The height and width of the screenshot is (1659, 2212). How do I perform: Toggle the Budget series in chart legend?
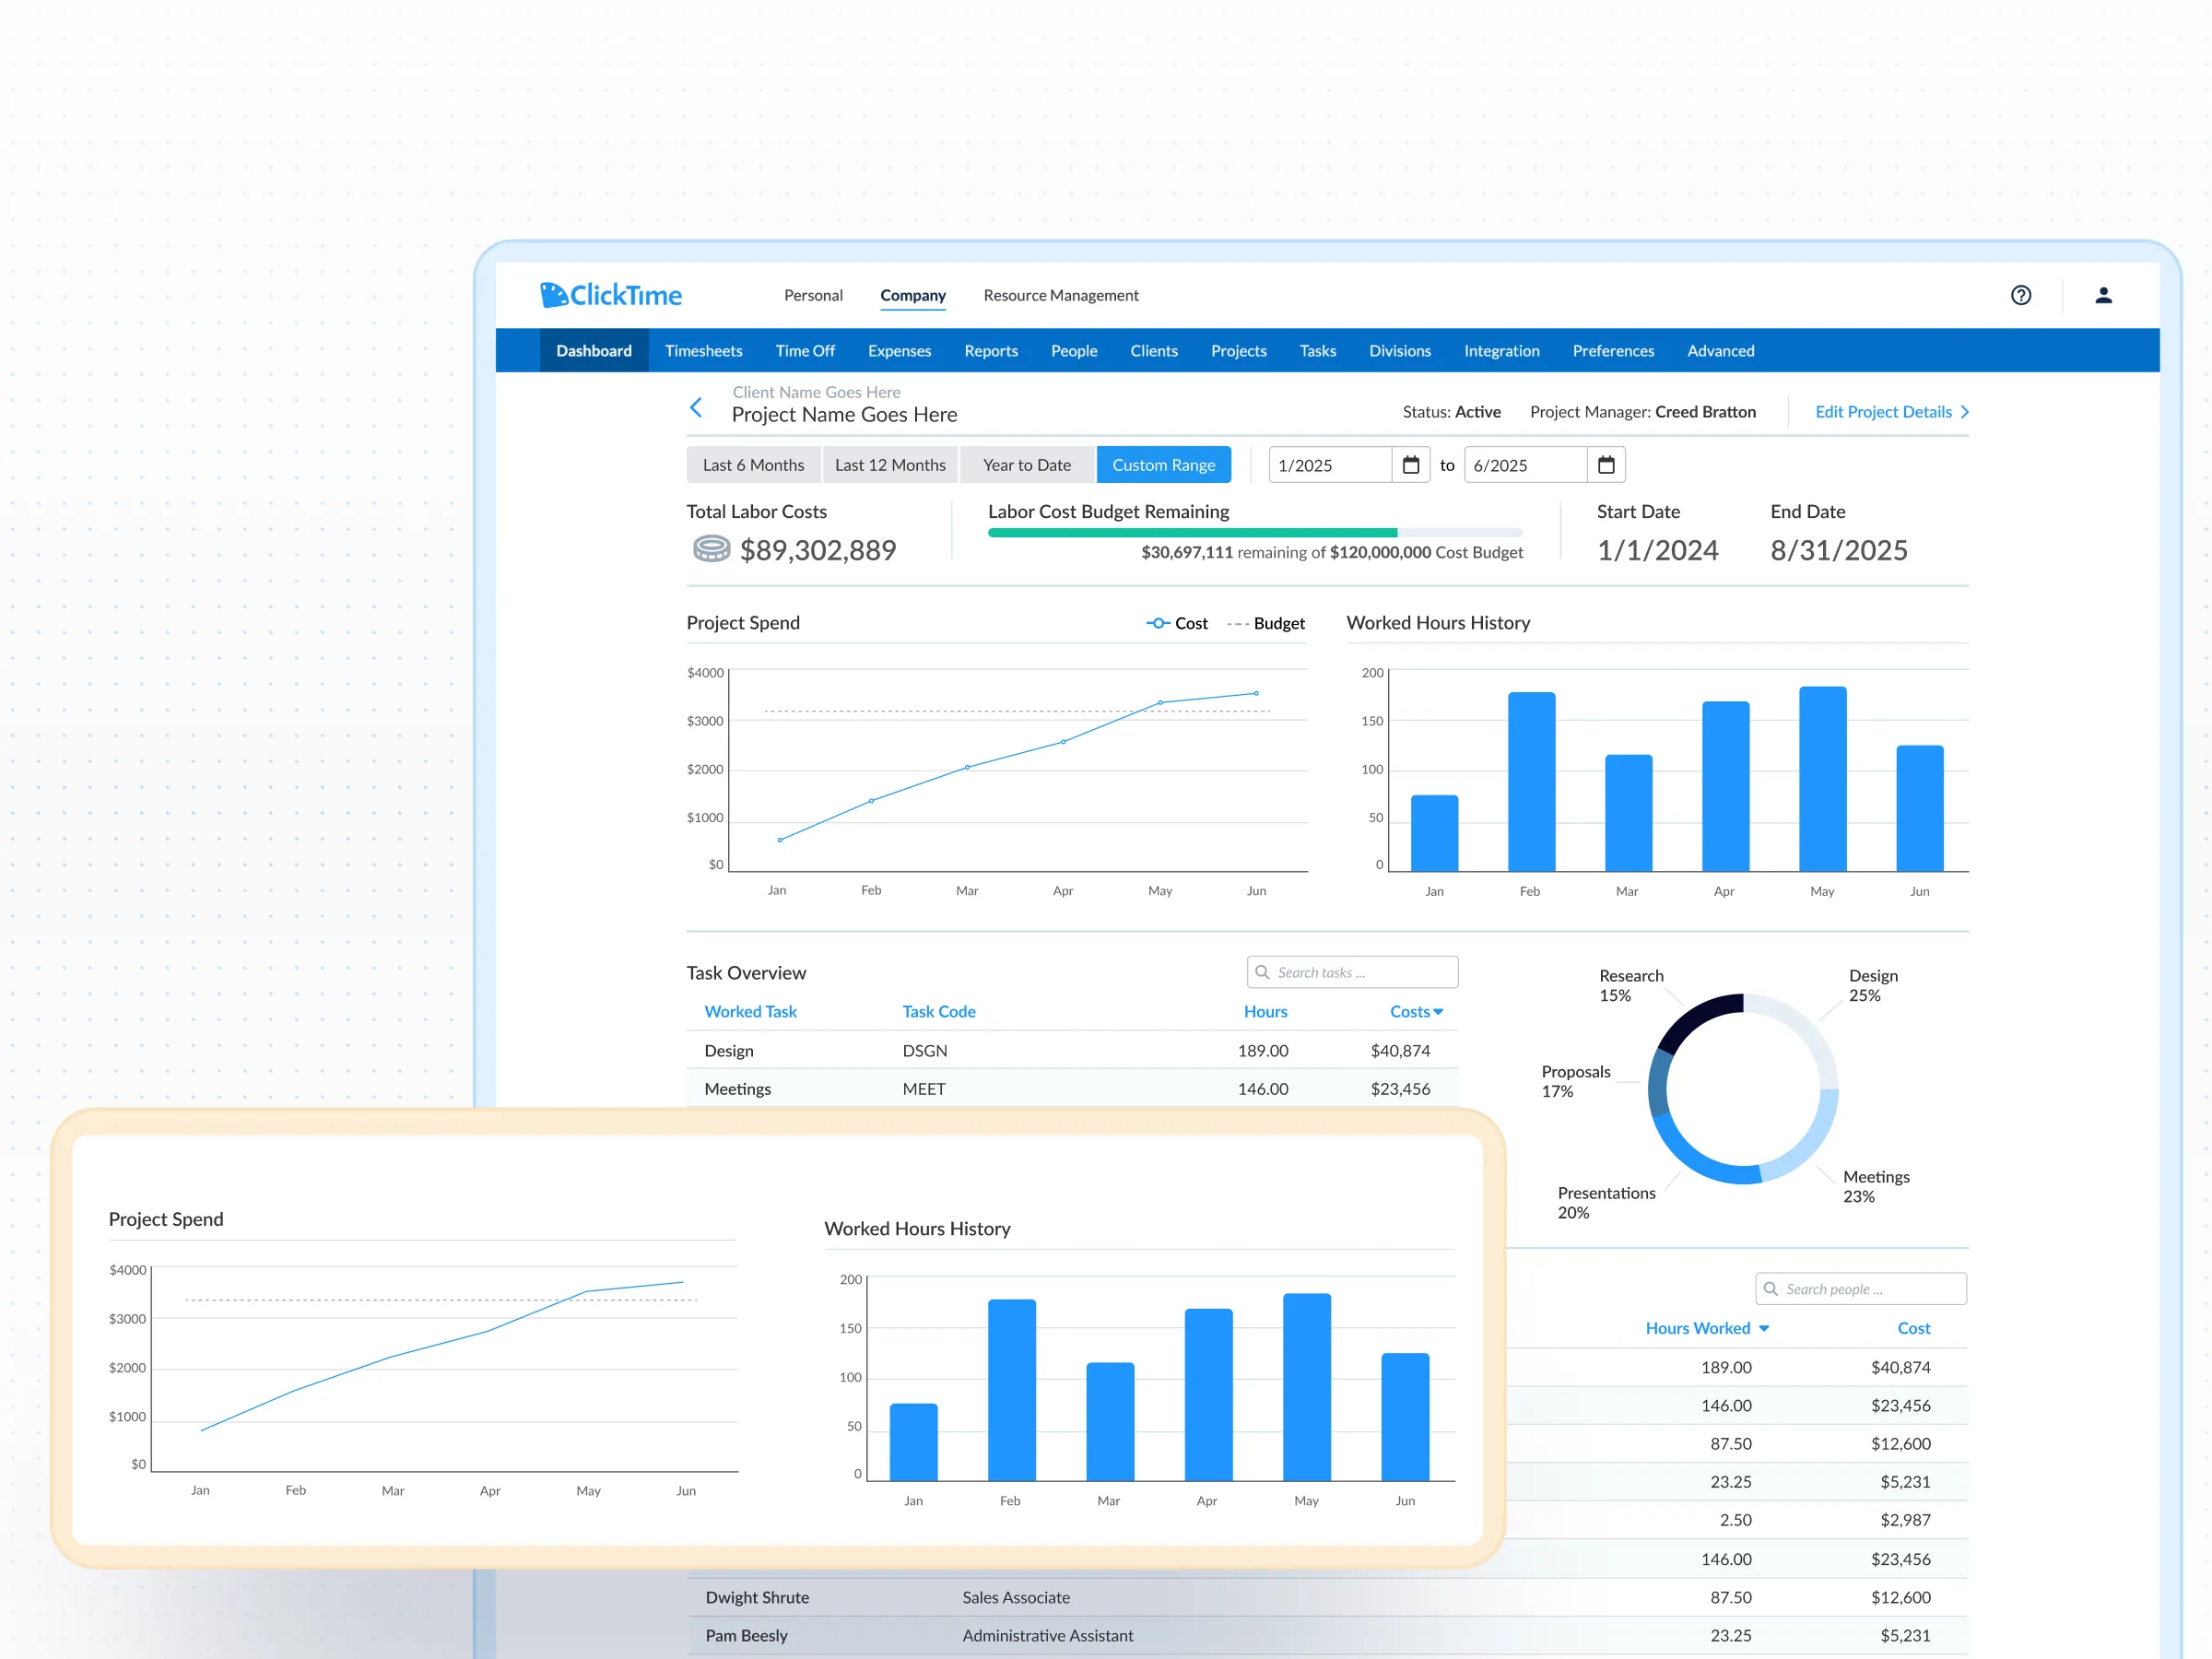(1266, 623)
